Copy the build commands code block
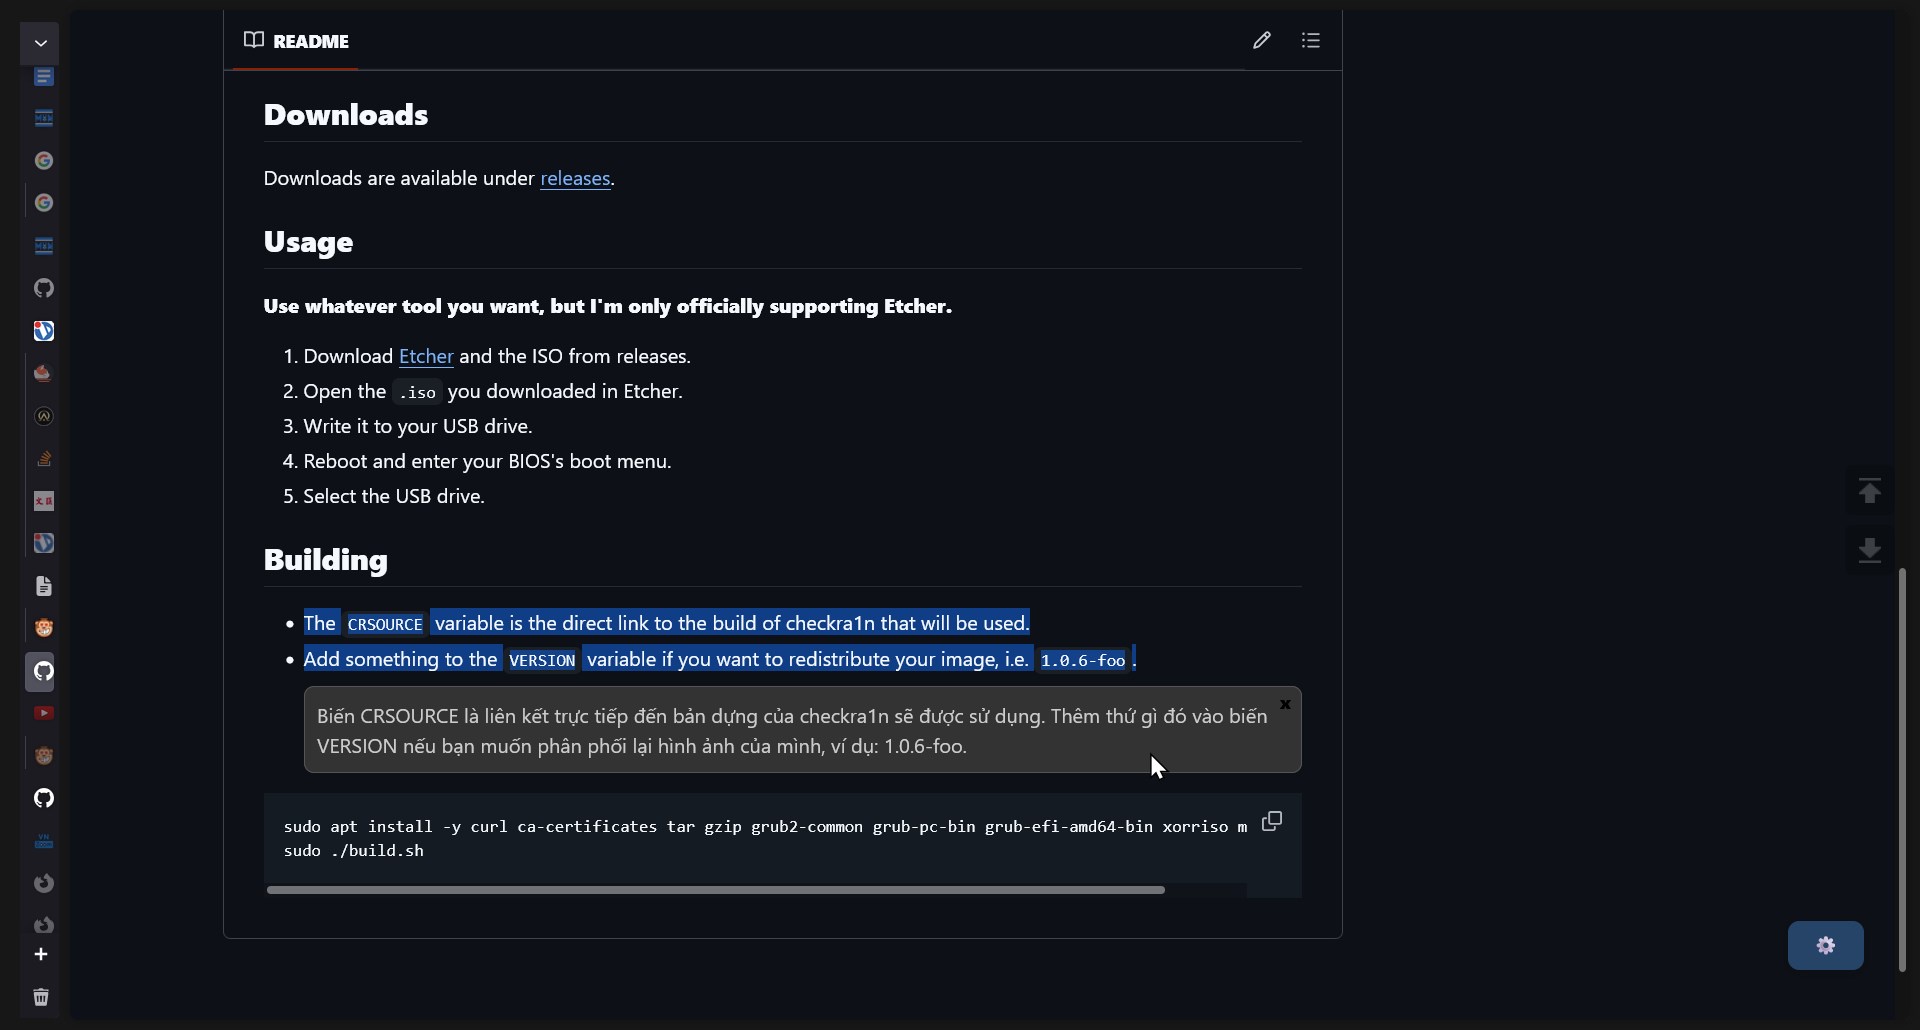This screenshot has width=1920, height=1030. click(1272, 822)
